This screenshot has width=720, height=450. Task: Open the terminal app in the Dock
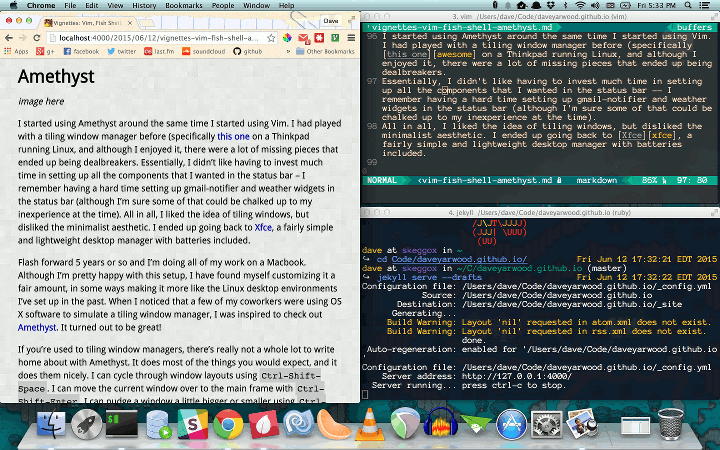coord(122,424)
